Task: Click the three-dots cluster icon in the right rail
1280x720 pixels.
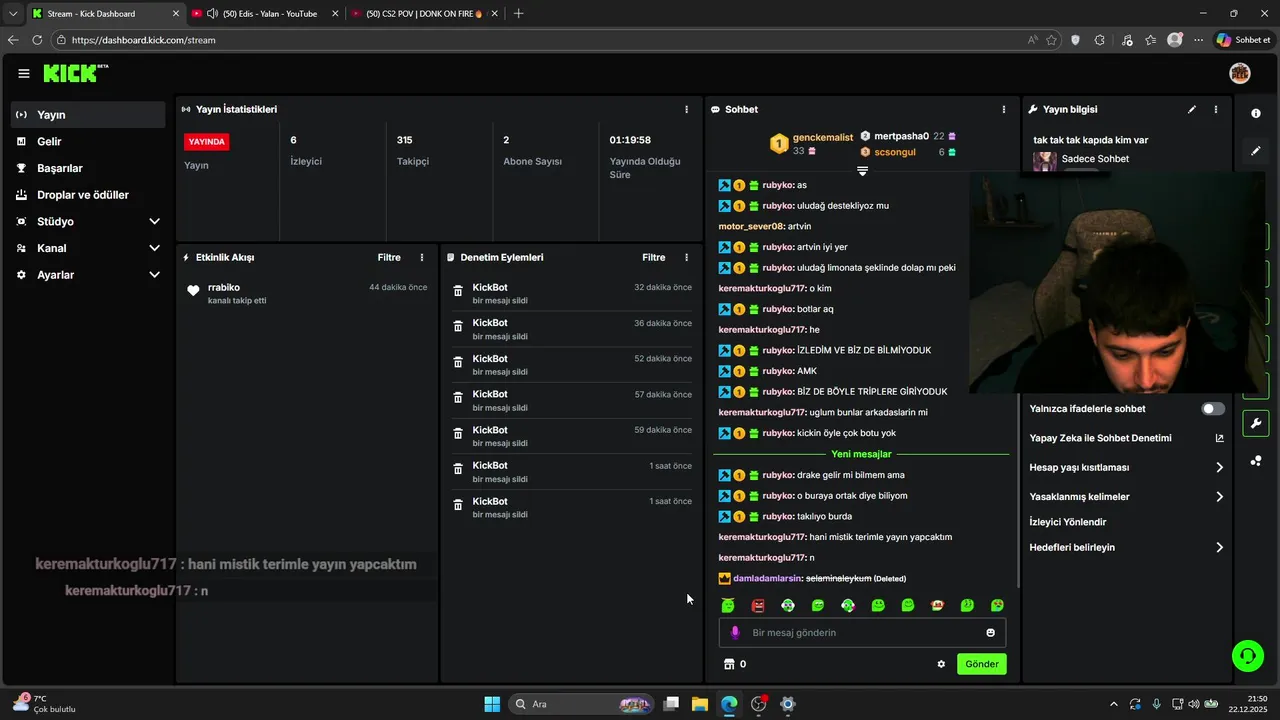Action: tap(1256, 461)
